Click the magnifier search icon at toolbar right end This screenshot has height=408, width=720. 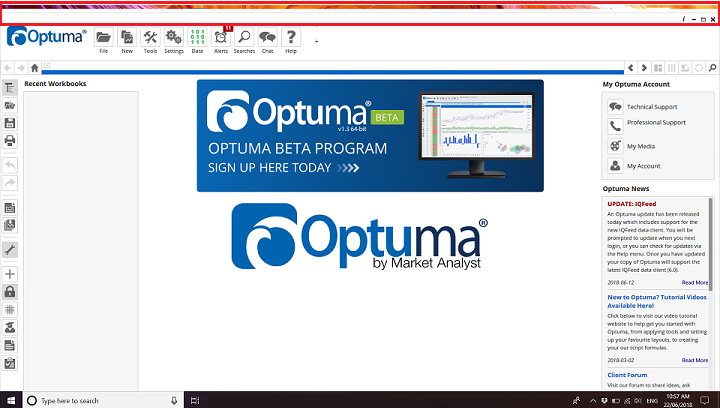point(712,68)
